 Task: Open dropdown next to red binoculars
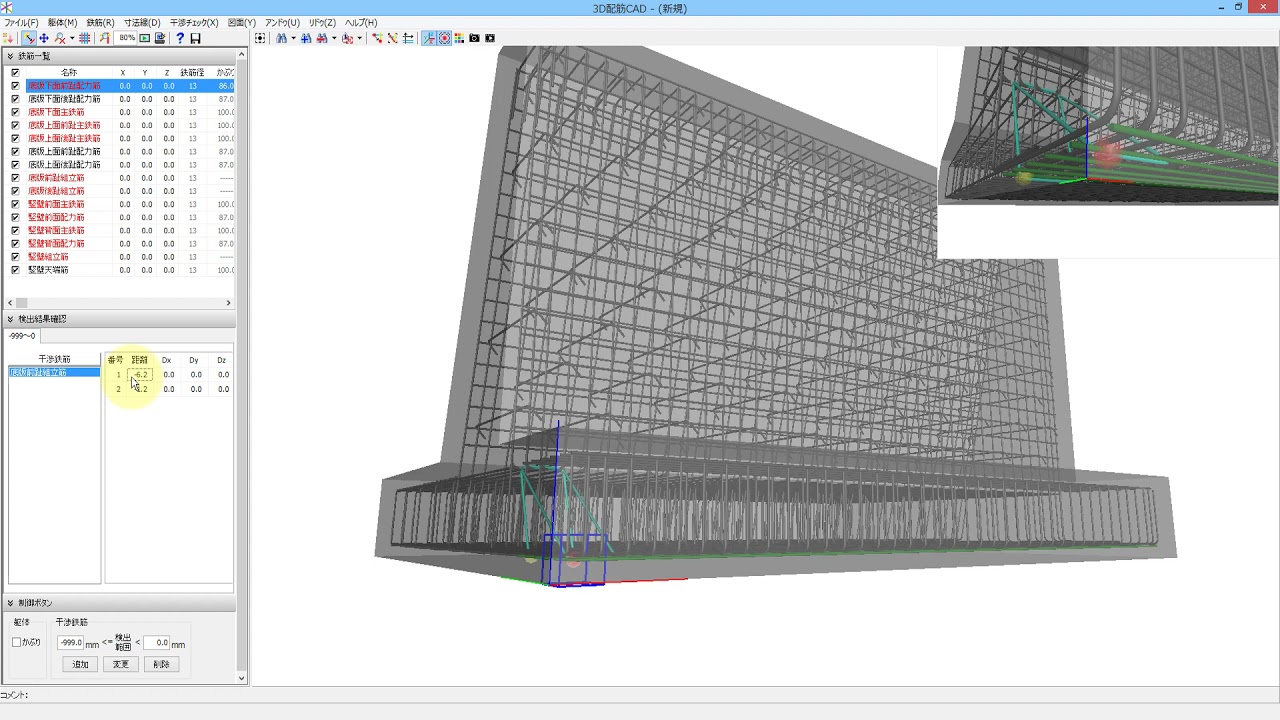(x=334, y=38)
